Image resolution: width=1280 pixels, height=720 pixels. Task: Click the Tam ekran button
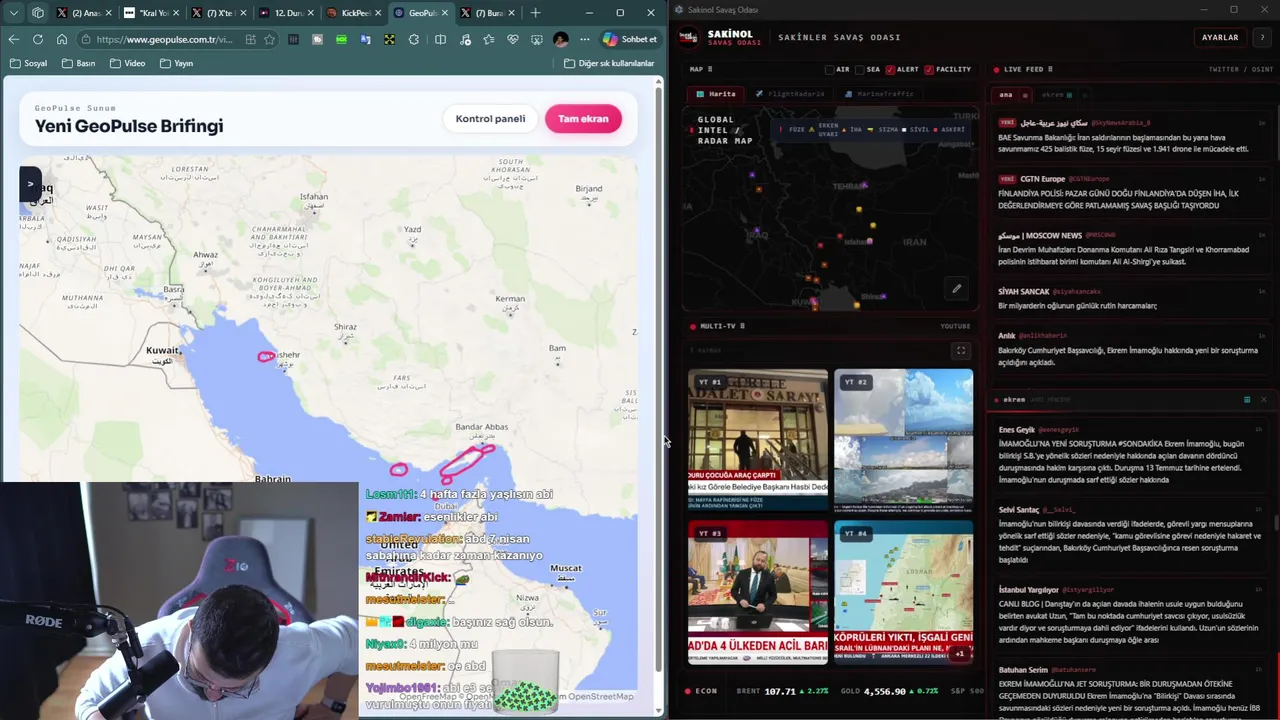(x=583, y=119)
